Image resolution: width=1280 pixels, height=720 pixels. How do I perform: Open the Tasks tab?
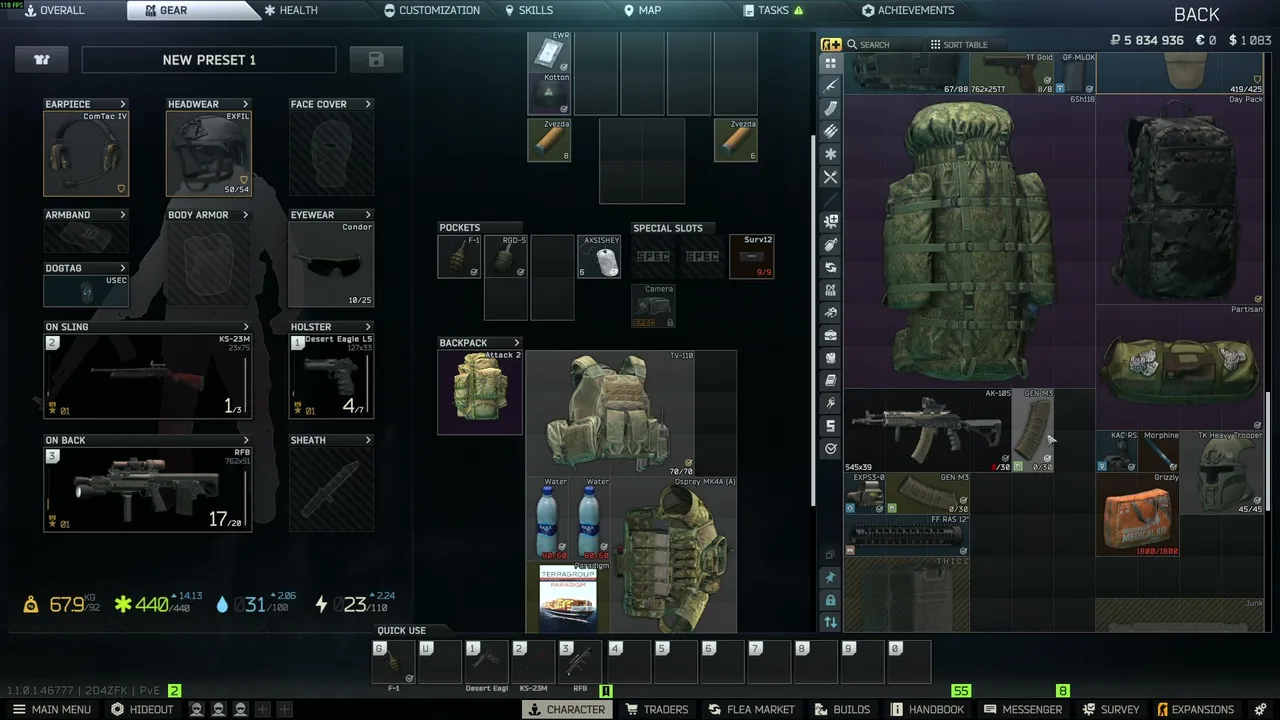click(773, 11)
